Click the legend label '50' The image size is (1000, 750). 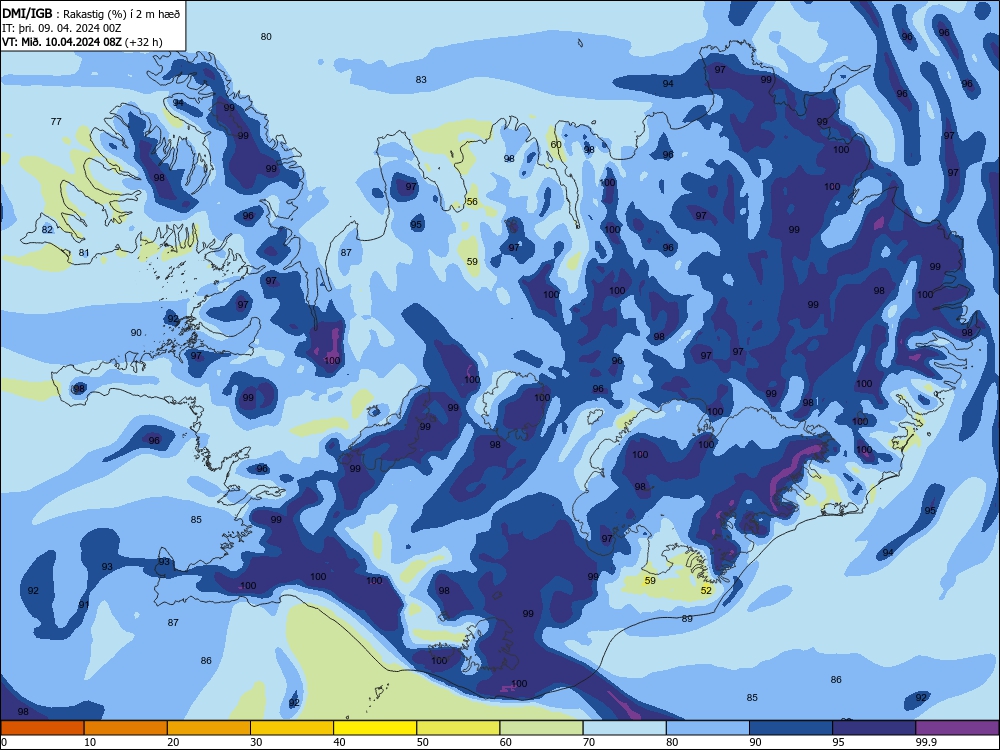pos(422,742)
